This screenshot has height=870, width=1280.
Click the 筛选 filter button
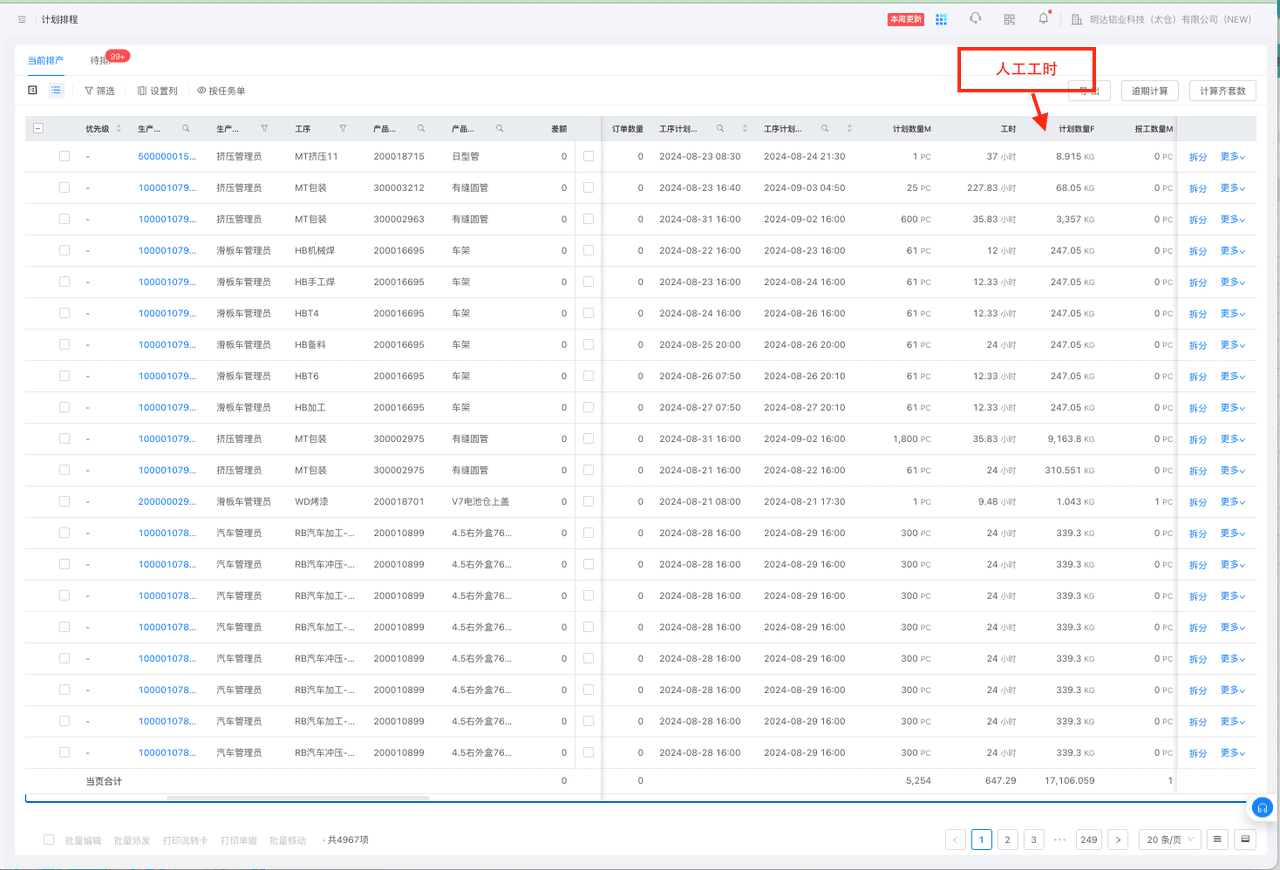click(x=100, y=90)
